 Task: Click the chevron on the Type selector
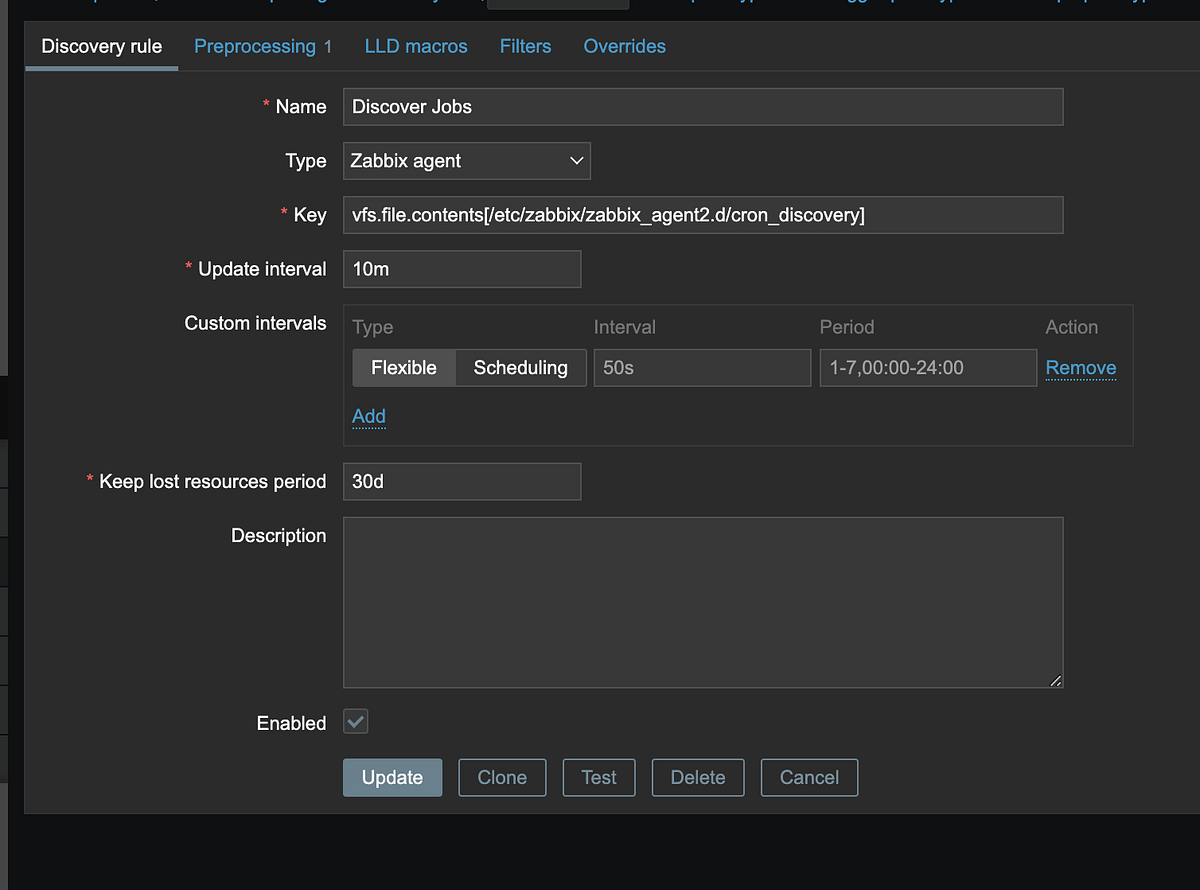point(576,160)
